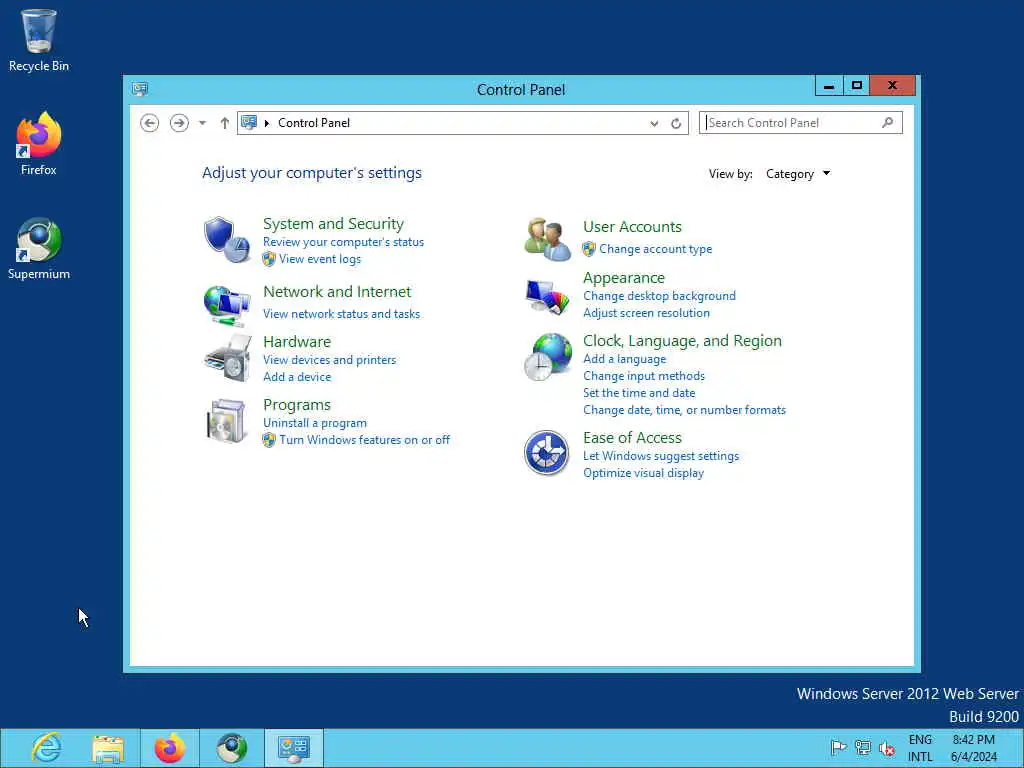Open the System and Security shield icon

pyautogui.click(x=227, y=239)
